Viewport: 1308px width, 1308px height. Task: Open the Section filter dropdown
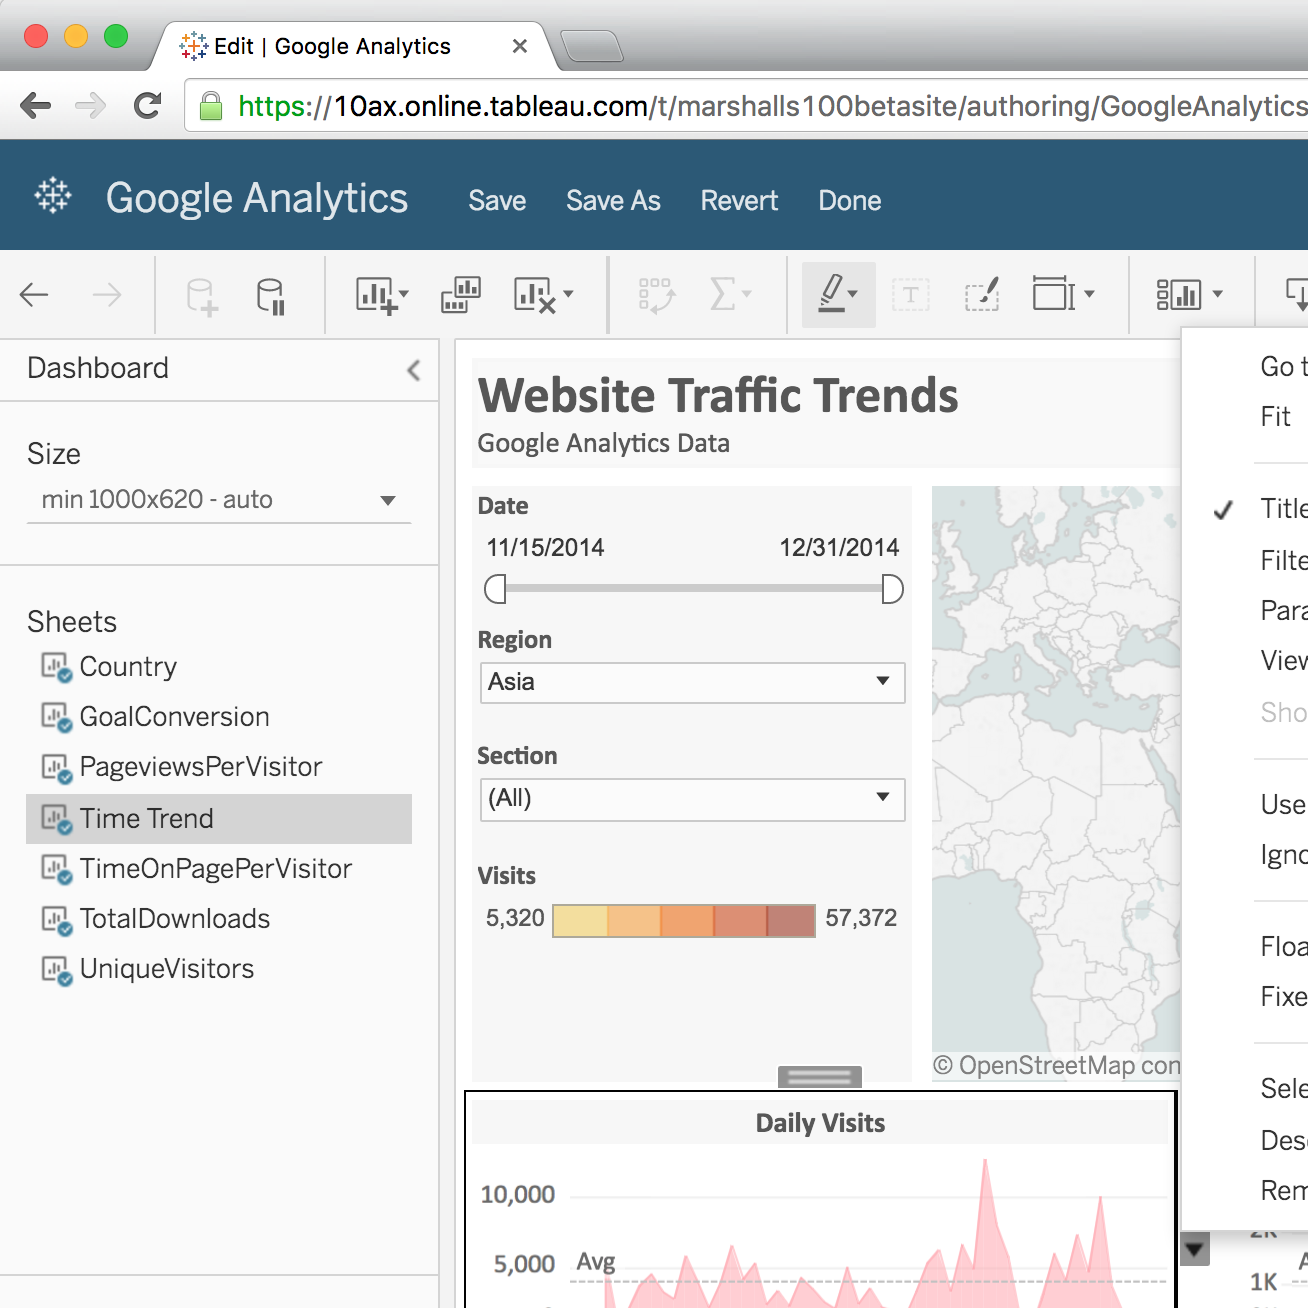(x=692, y=800)
